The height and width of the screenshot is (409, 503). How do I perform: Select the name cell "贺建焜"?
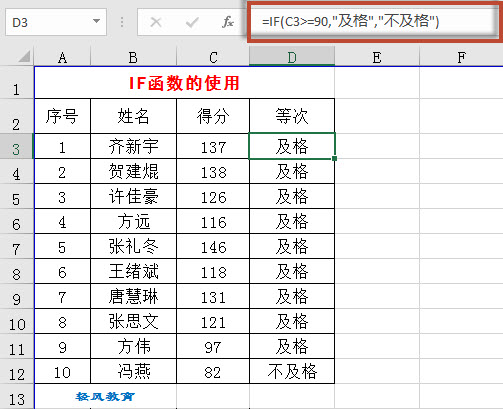(x=133, y=171)
